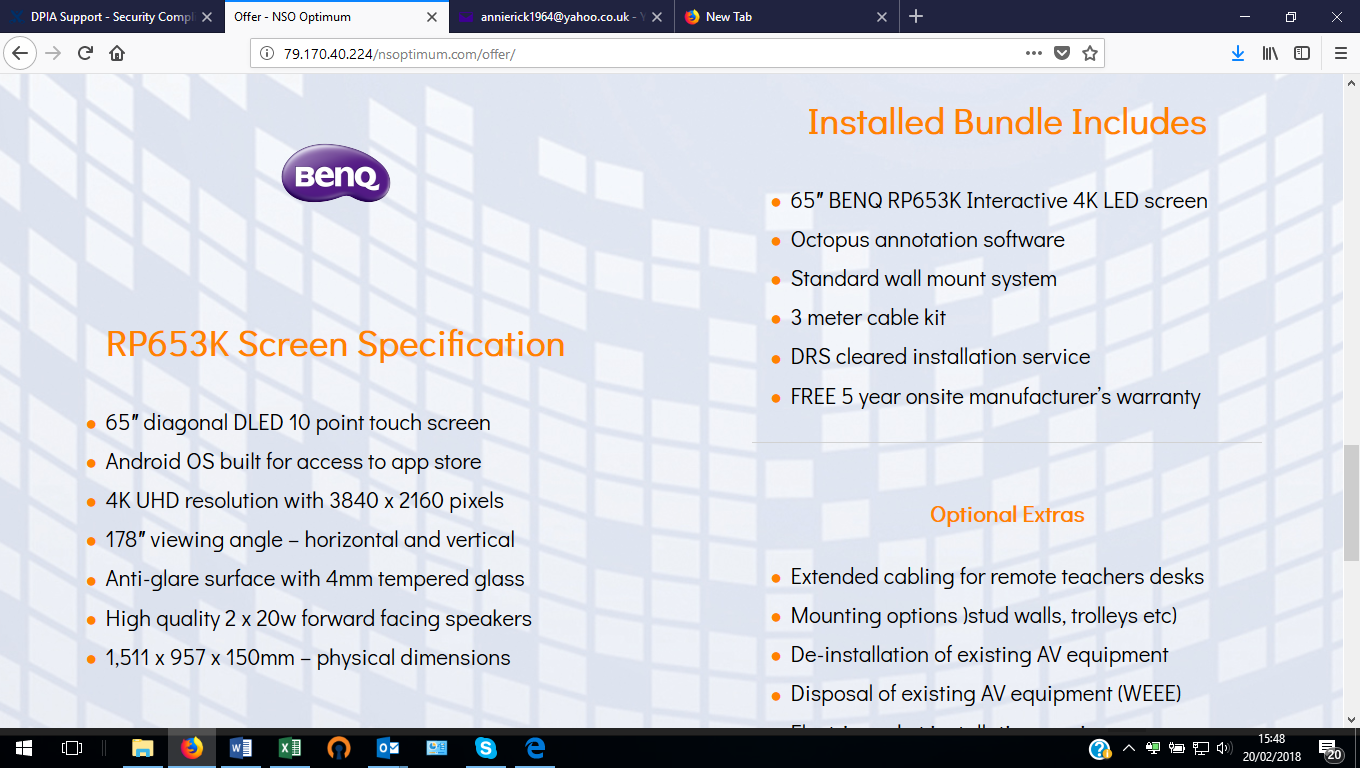The image size is (1360, 768).
Task: Click the '3 meter cable kit' line
Action: (868, 318)
